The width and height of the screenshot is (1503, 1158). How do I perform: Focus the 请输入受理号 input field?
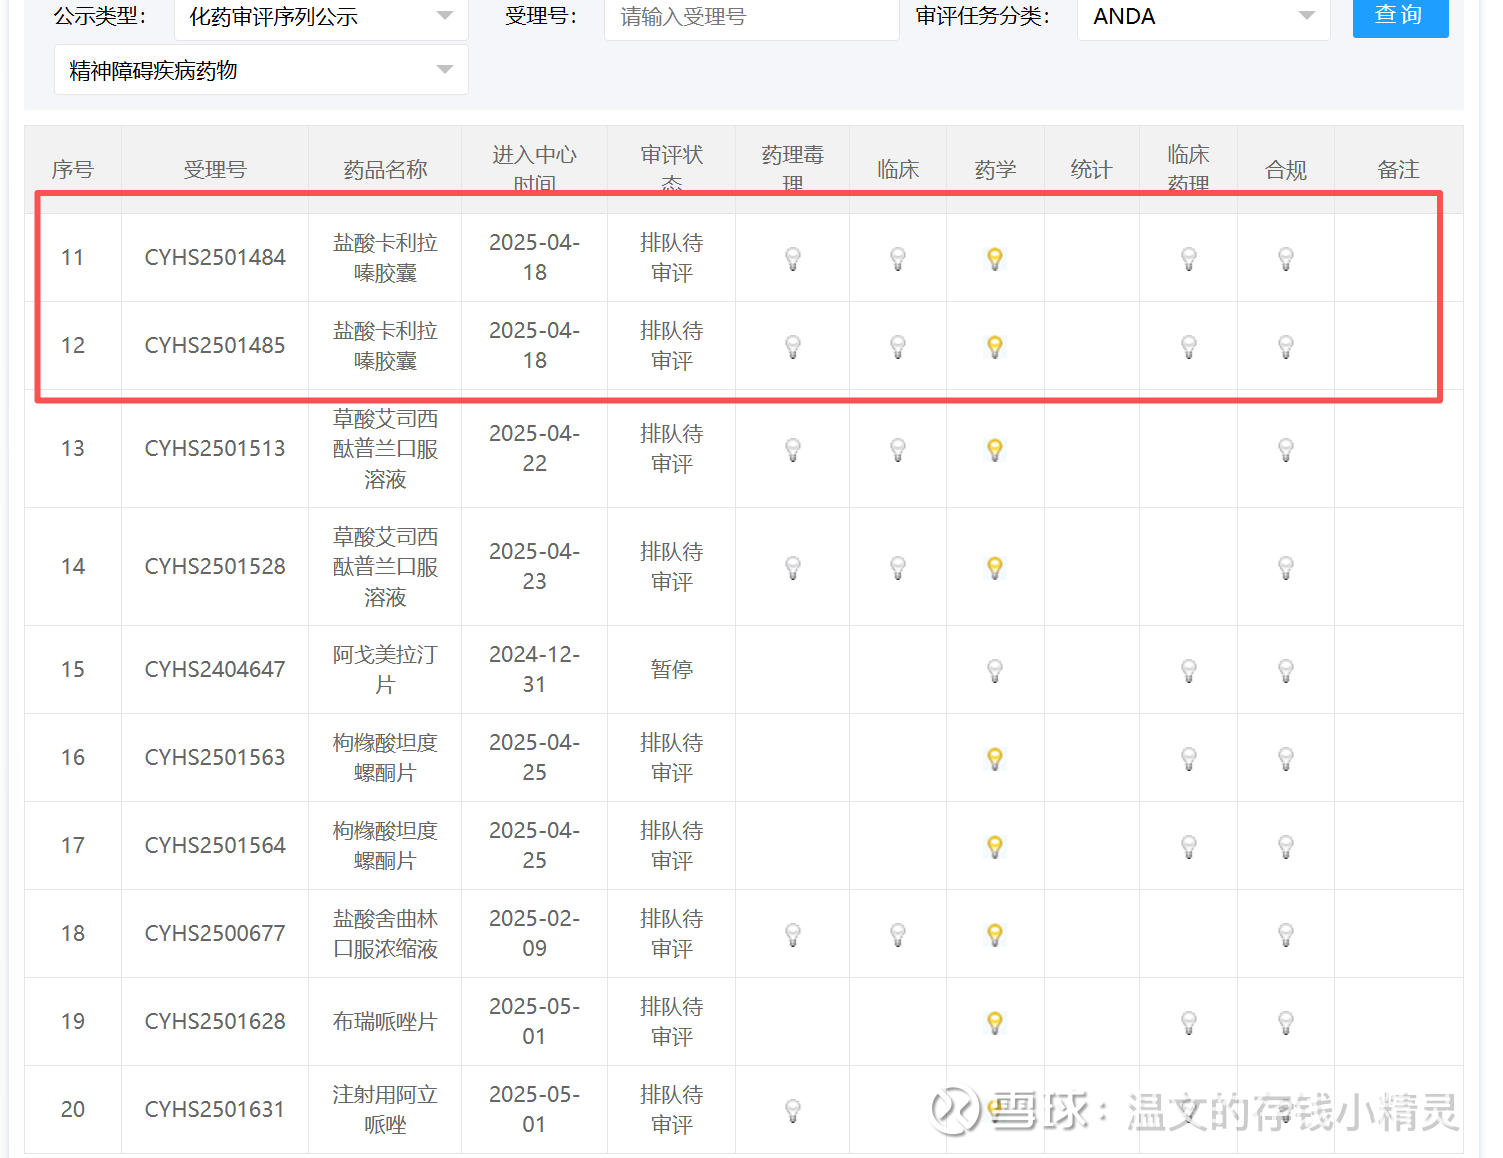tap(750, 17)
